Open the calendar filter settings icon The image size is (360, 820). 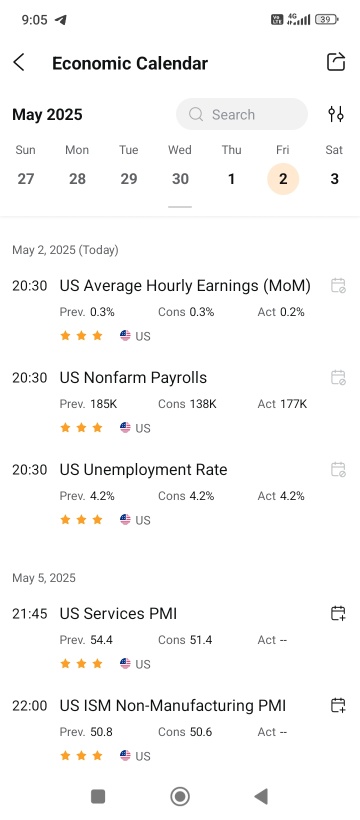point(336,114)
